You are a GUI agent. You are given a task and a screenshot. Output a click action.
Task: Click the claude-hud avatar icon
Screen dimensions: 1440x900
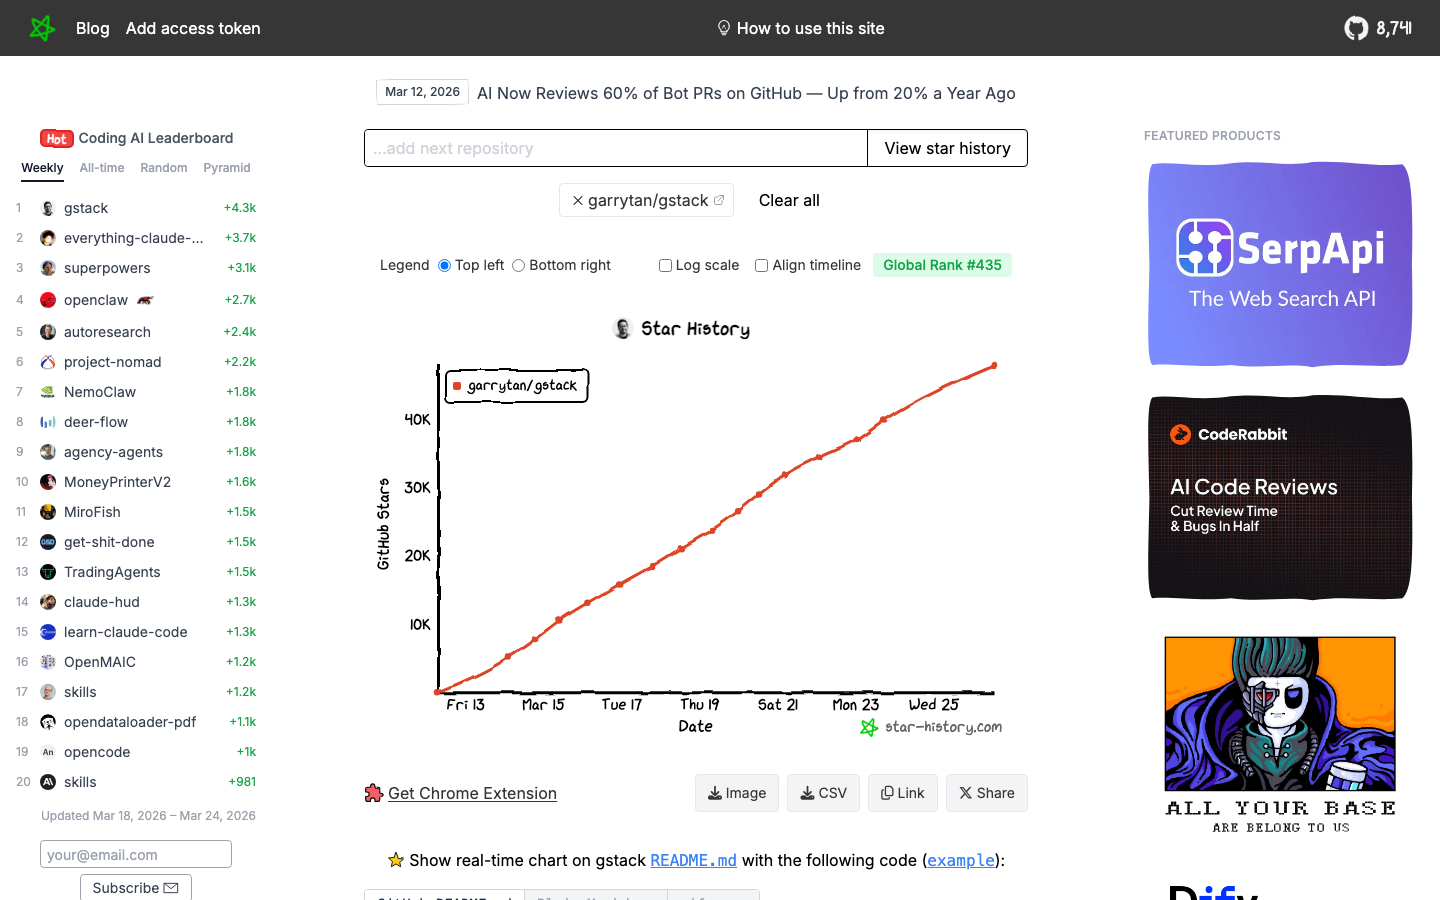click(x=47, y=602)
